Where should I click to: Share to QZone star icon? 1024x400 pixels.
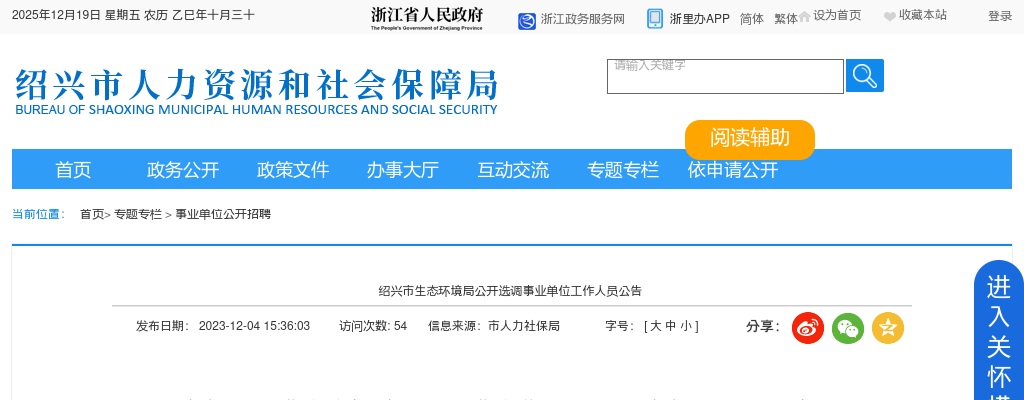tap(888, 328)
